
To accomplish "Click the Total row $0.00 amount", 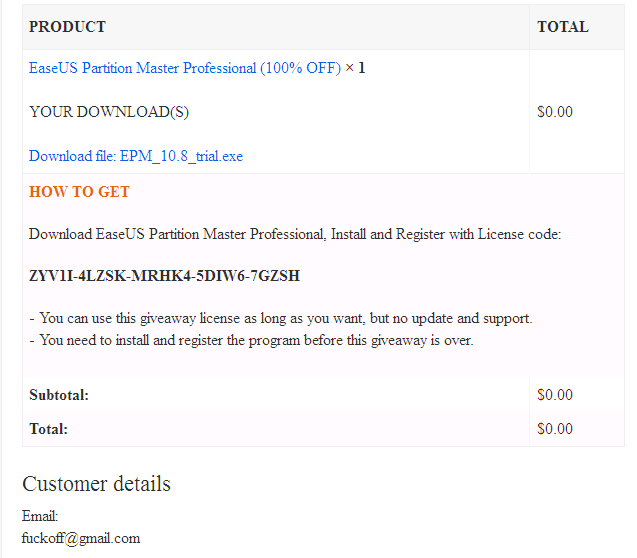I will coord(555,429).
